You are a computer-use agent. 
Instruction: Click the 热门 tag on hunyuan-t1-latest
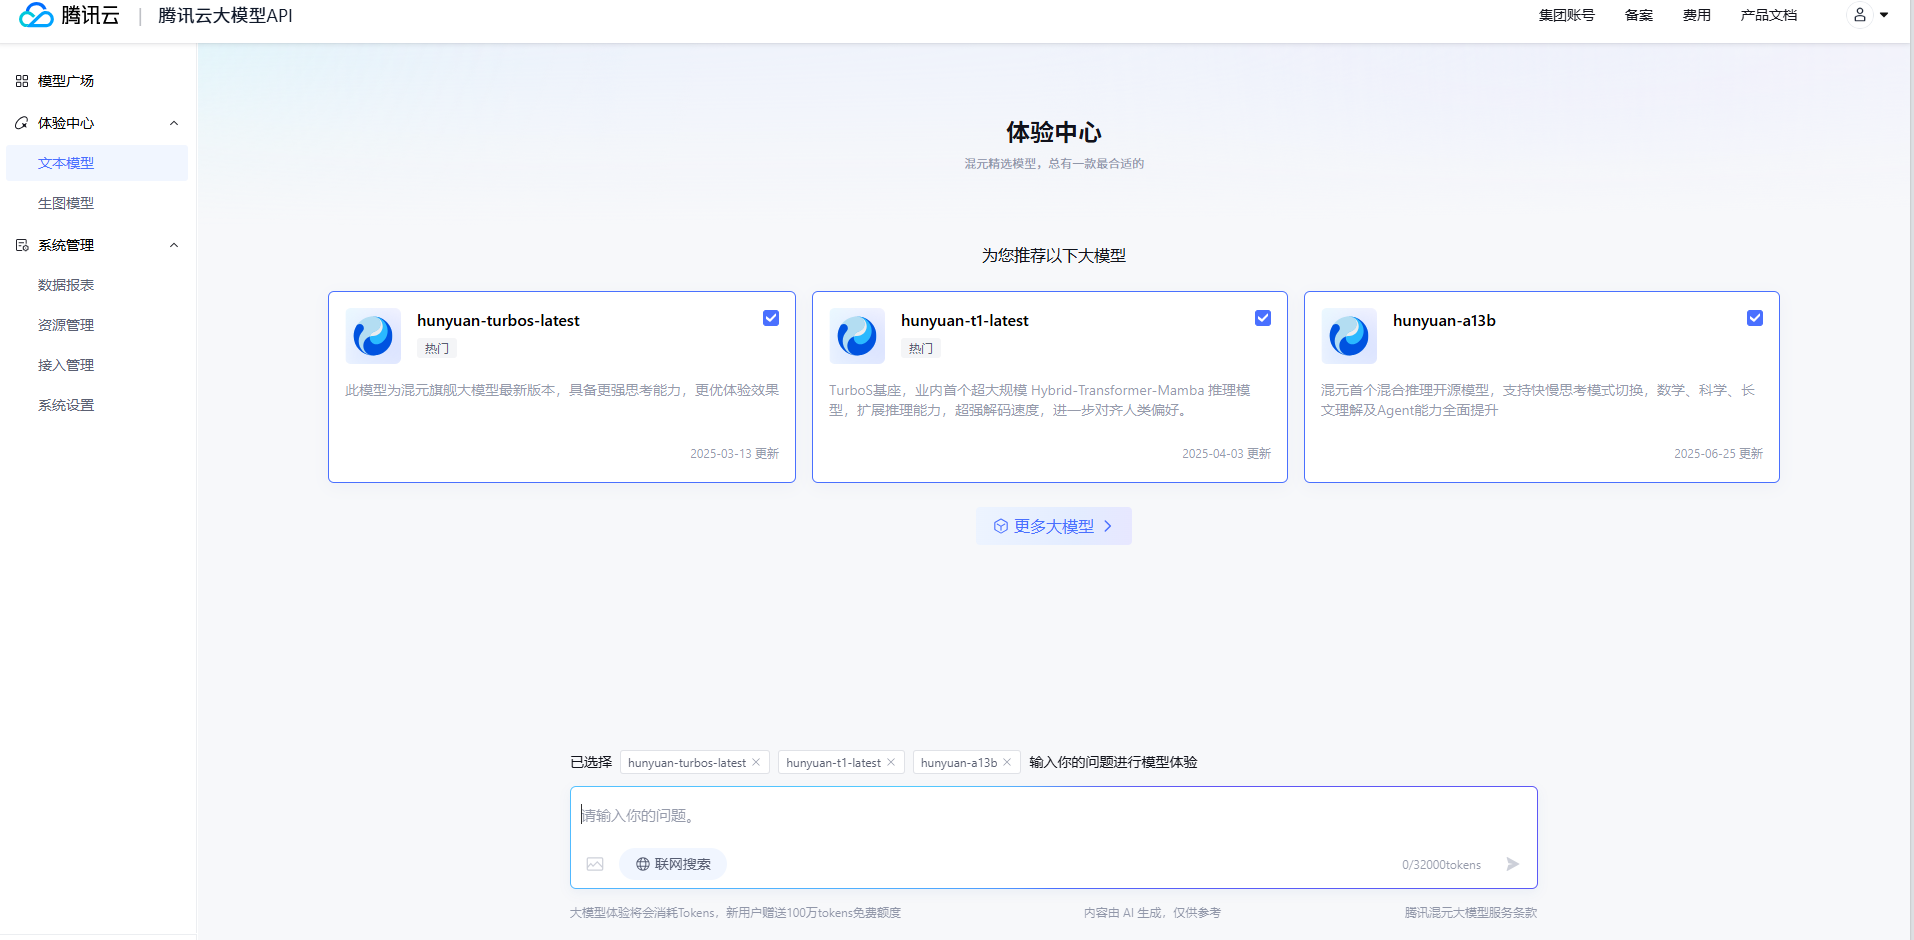921,348
